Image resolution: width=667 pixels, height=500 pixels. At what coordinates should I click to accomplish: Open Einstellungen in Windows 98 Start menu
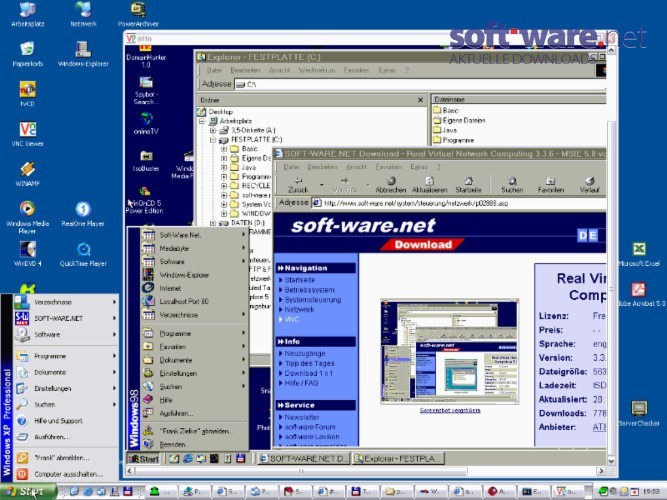194,373
